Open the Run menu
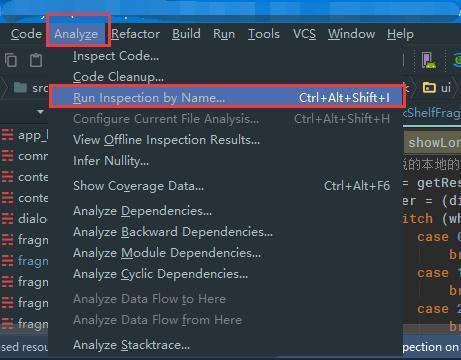This screenshot has width=461, height=360. pos(224,34)
